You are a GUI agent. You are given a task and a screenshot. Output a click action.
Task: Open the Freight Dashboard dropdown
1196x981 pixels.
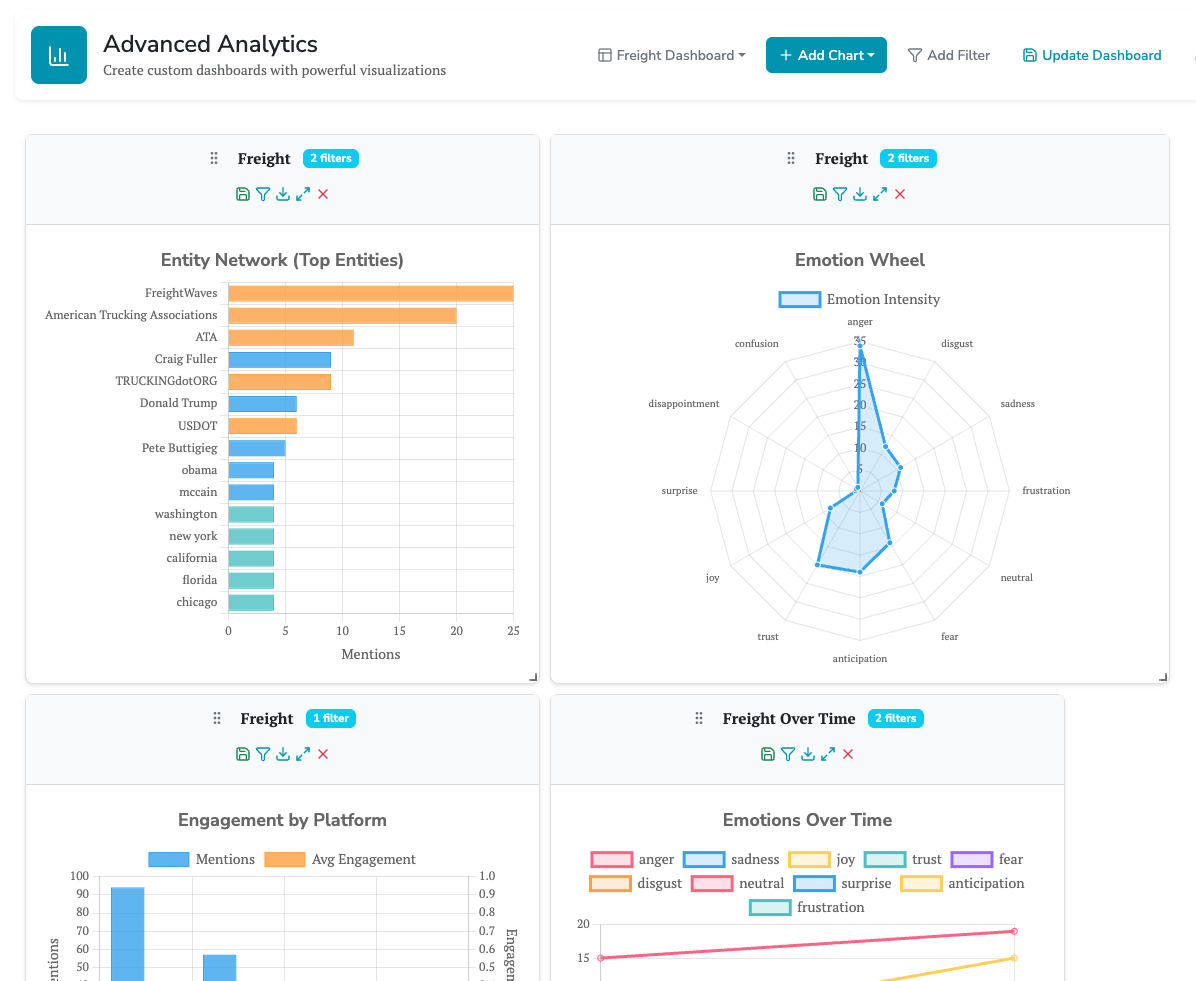point(672,55)
